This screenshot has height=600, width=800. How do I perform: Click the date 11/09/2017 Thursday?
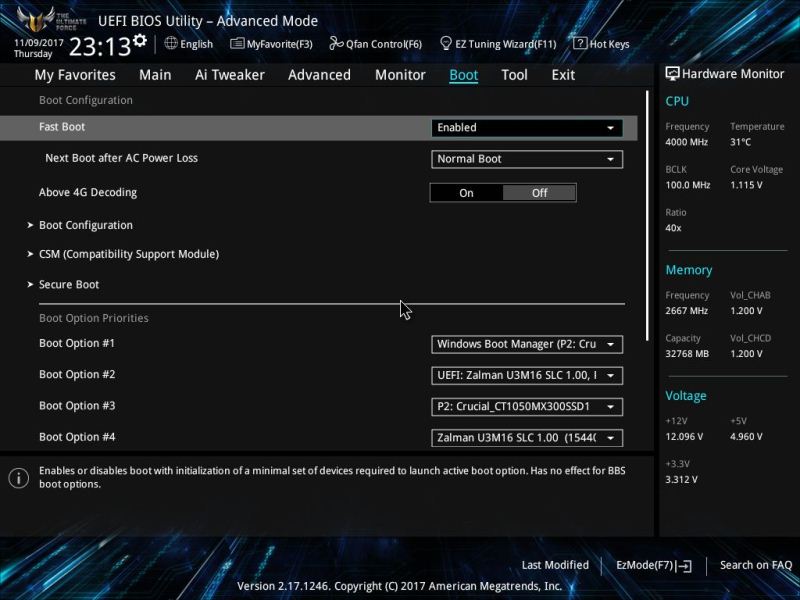click(x=38, y=48)
